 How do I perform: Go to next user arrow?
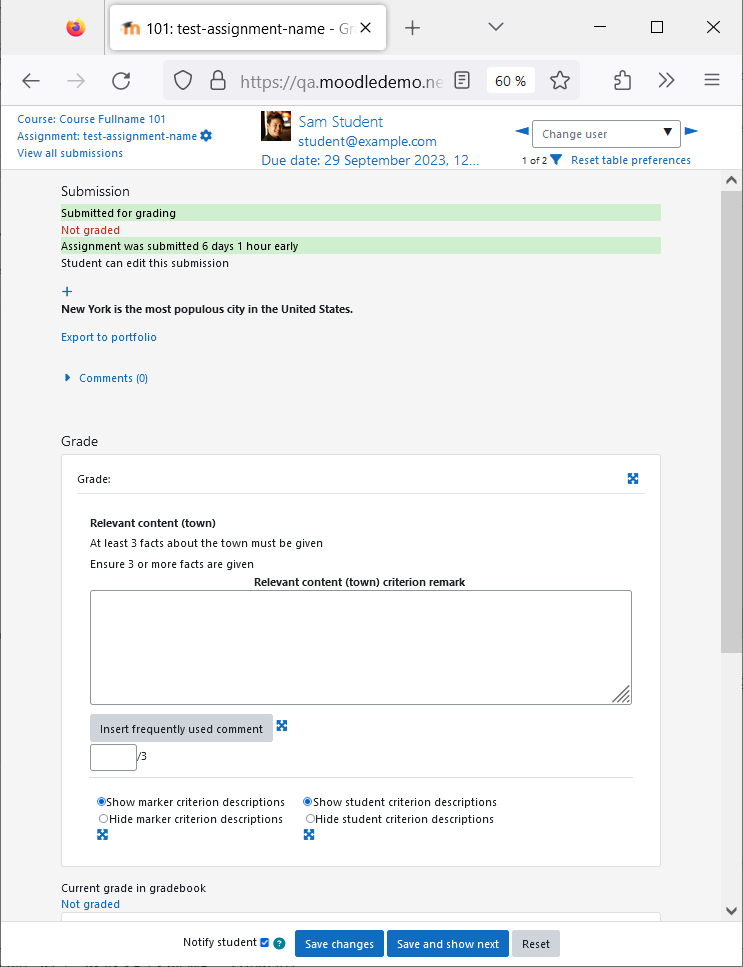(x=691, y=131)
